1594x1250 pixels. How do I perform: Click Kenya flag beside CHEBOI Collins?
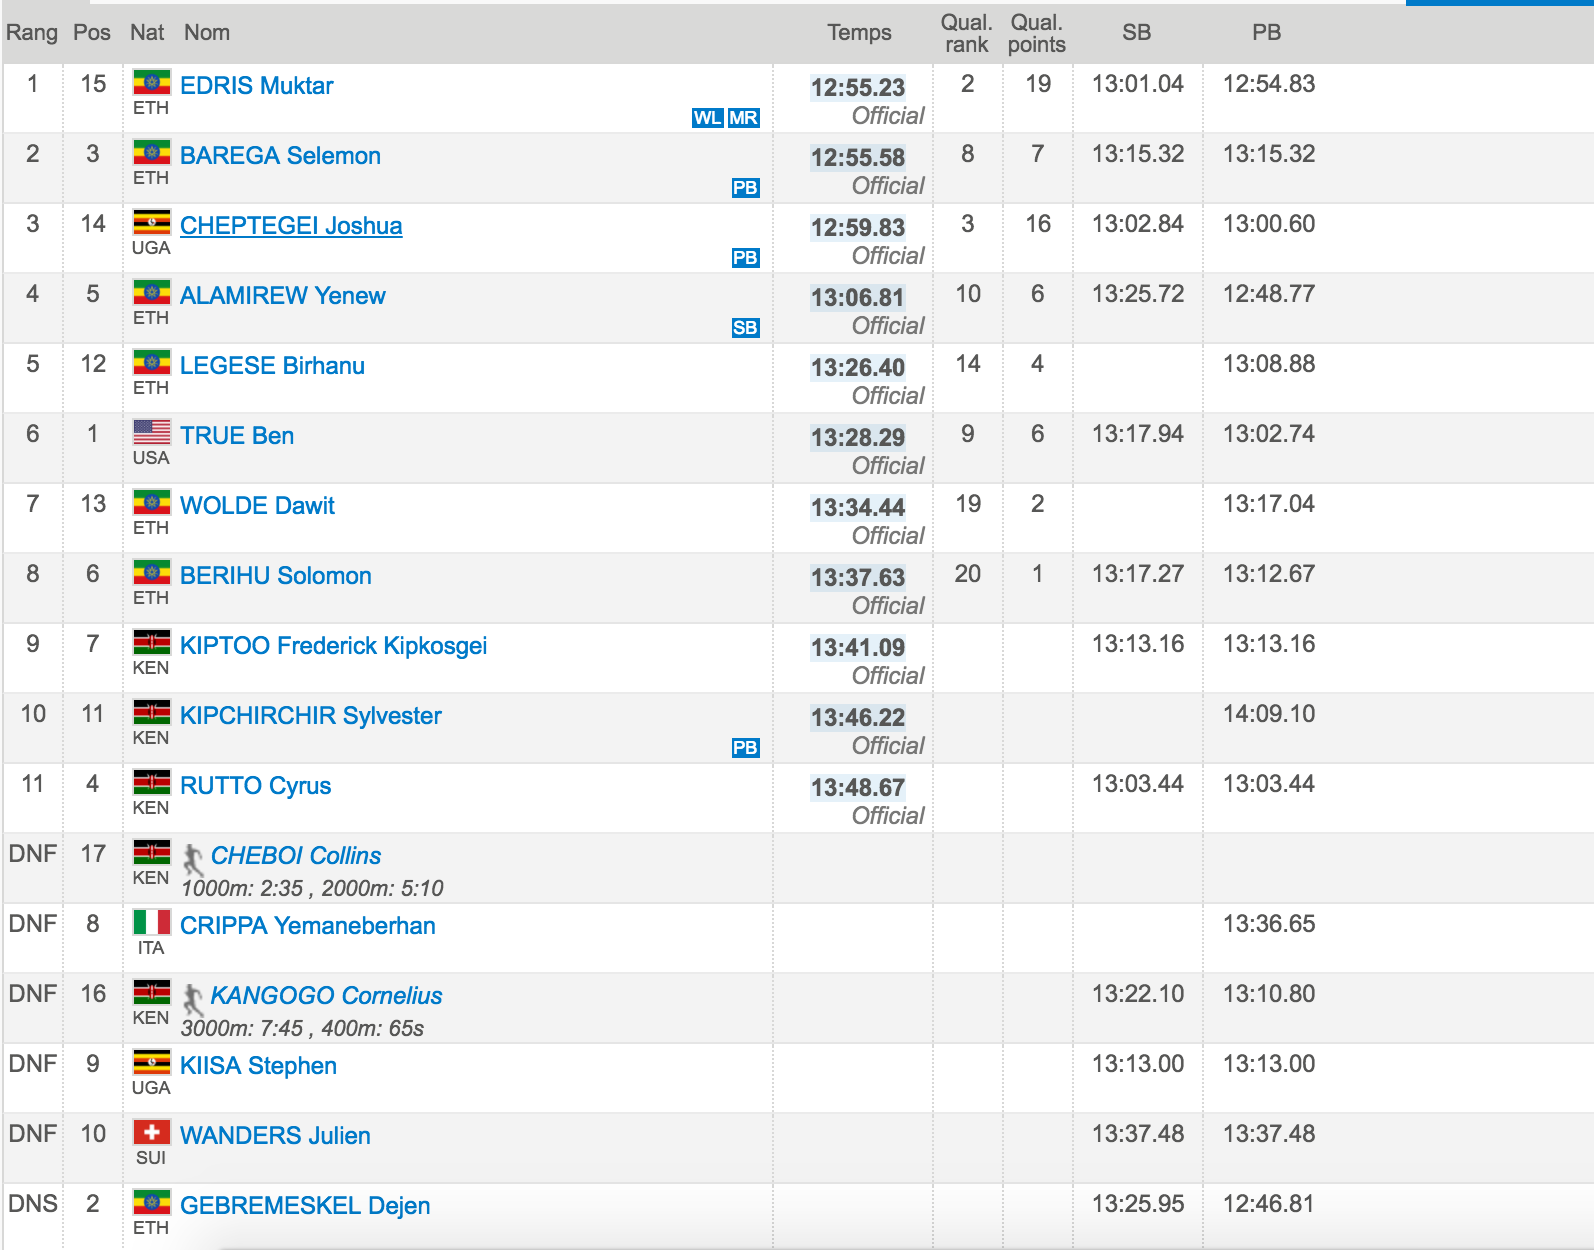(152, 852)
